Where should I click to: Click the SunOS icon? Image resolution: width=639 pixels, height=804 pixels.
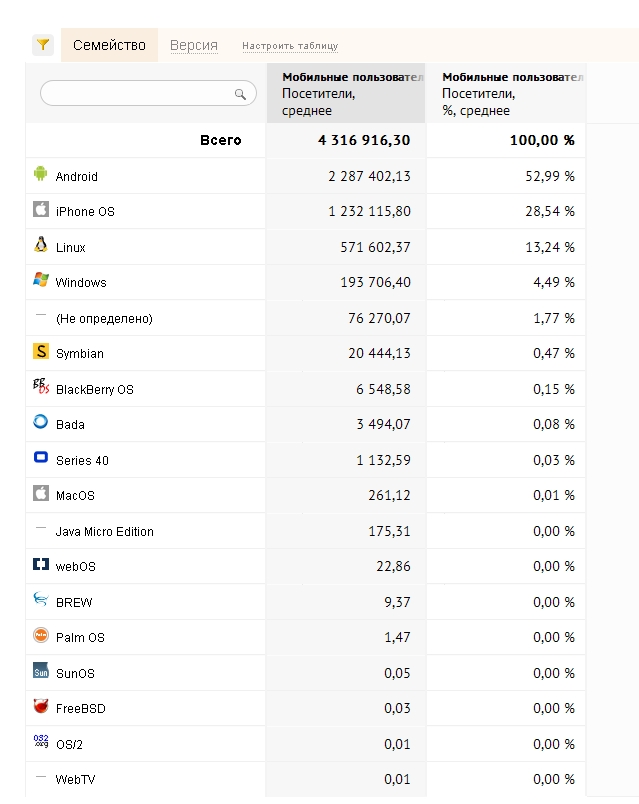pos(41,671)
